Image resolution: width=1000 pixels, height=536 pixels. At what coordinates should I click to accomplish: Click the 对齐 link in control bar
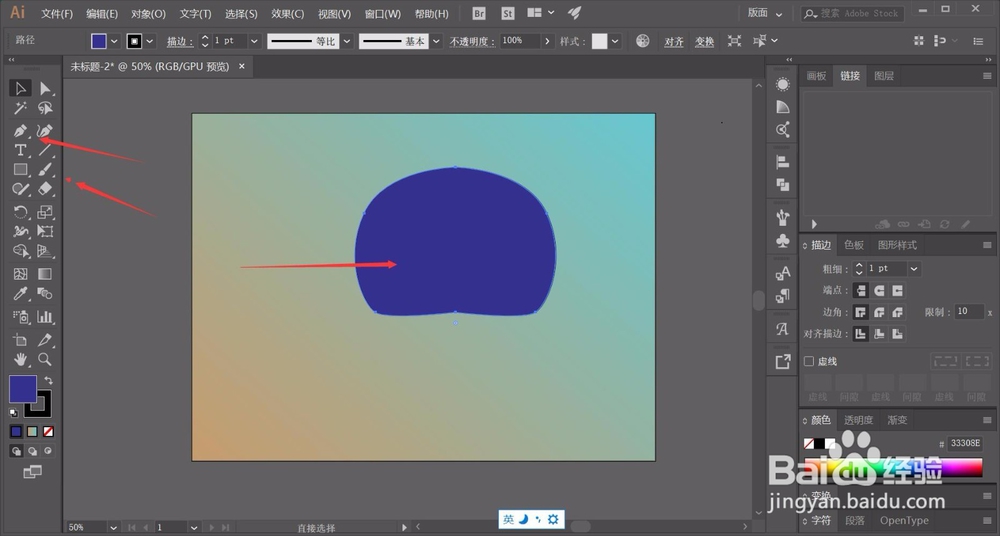pyautogui.click(x=673, y=41)
